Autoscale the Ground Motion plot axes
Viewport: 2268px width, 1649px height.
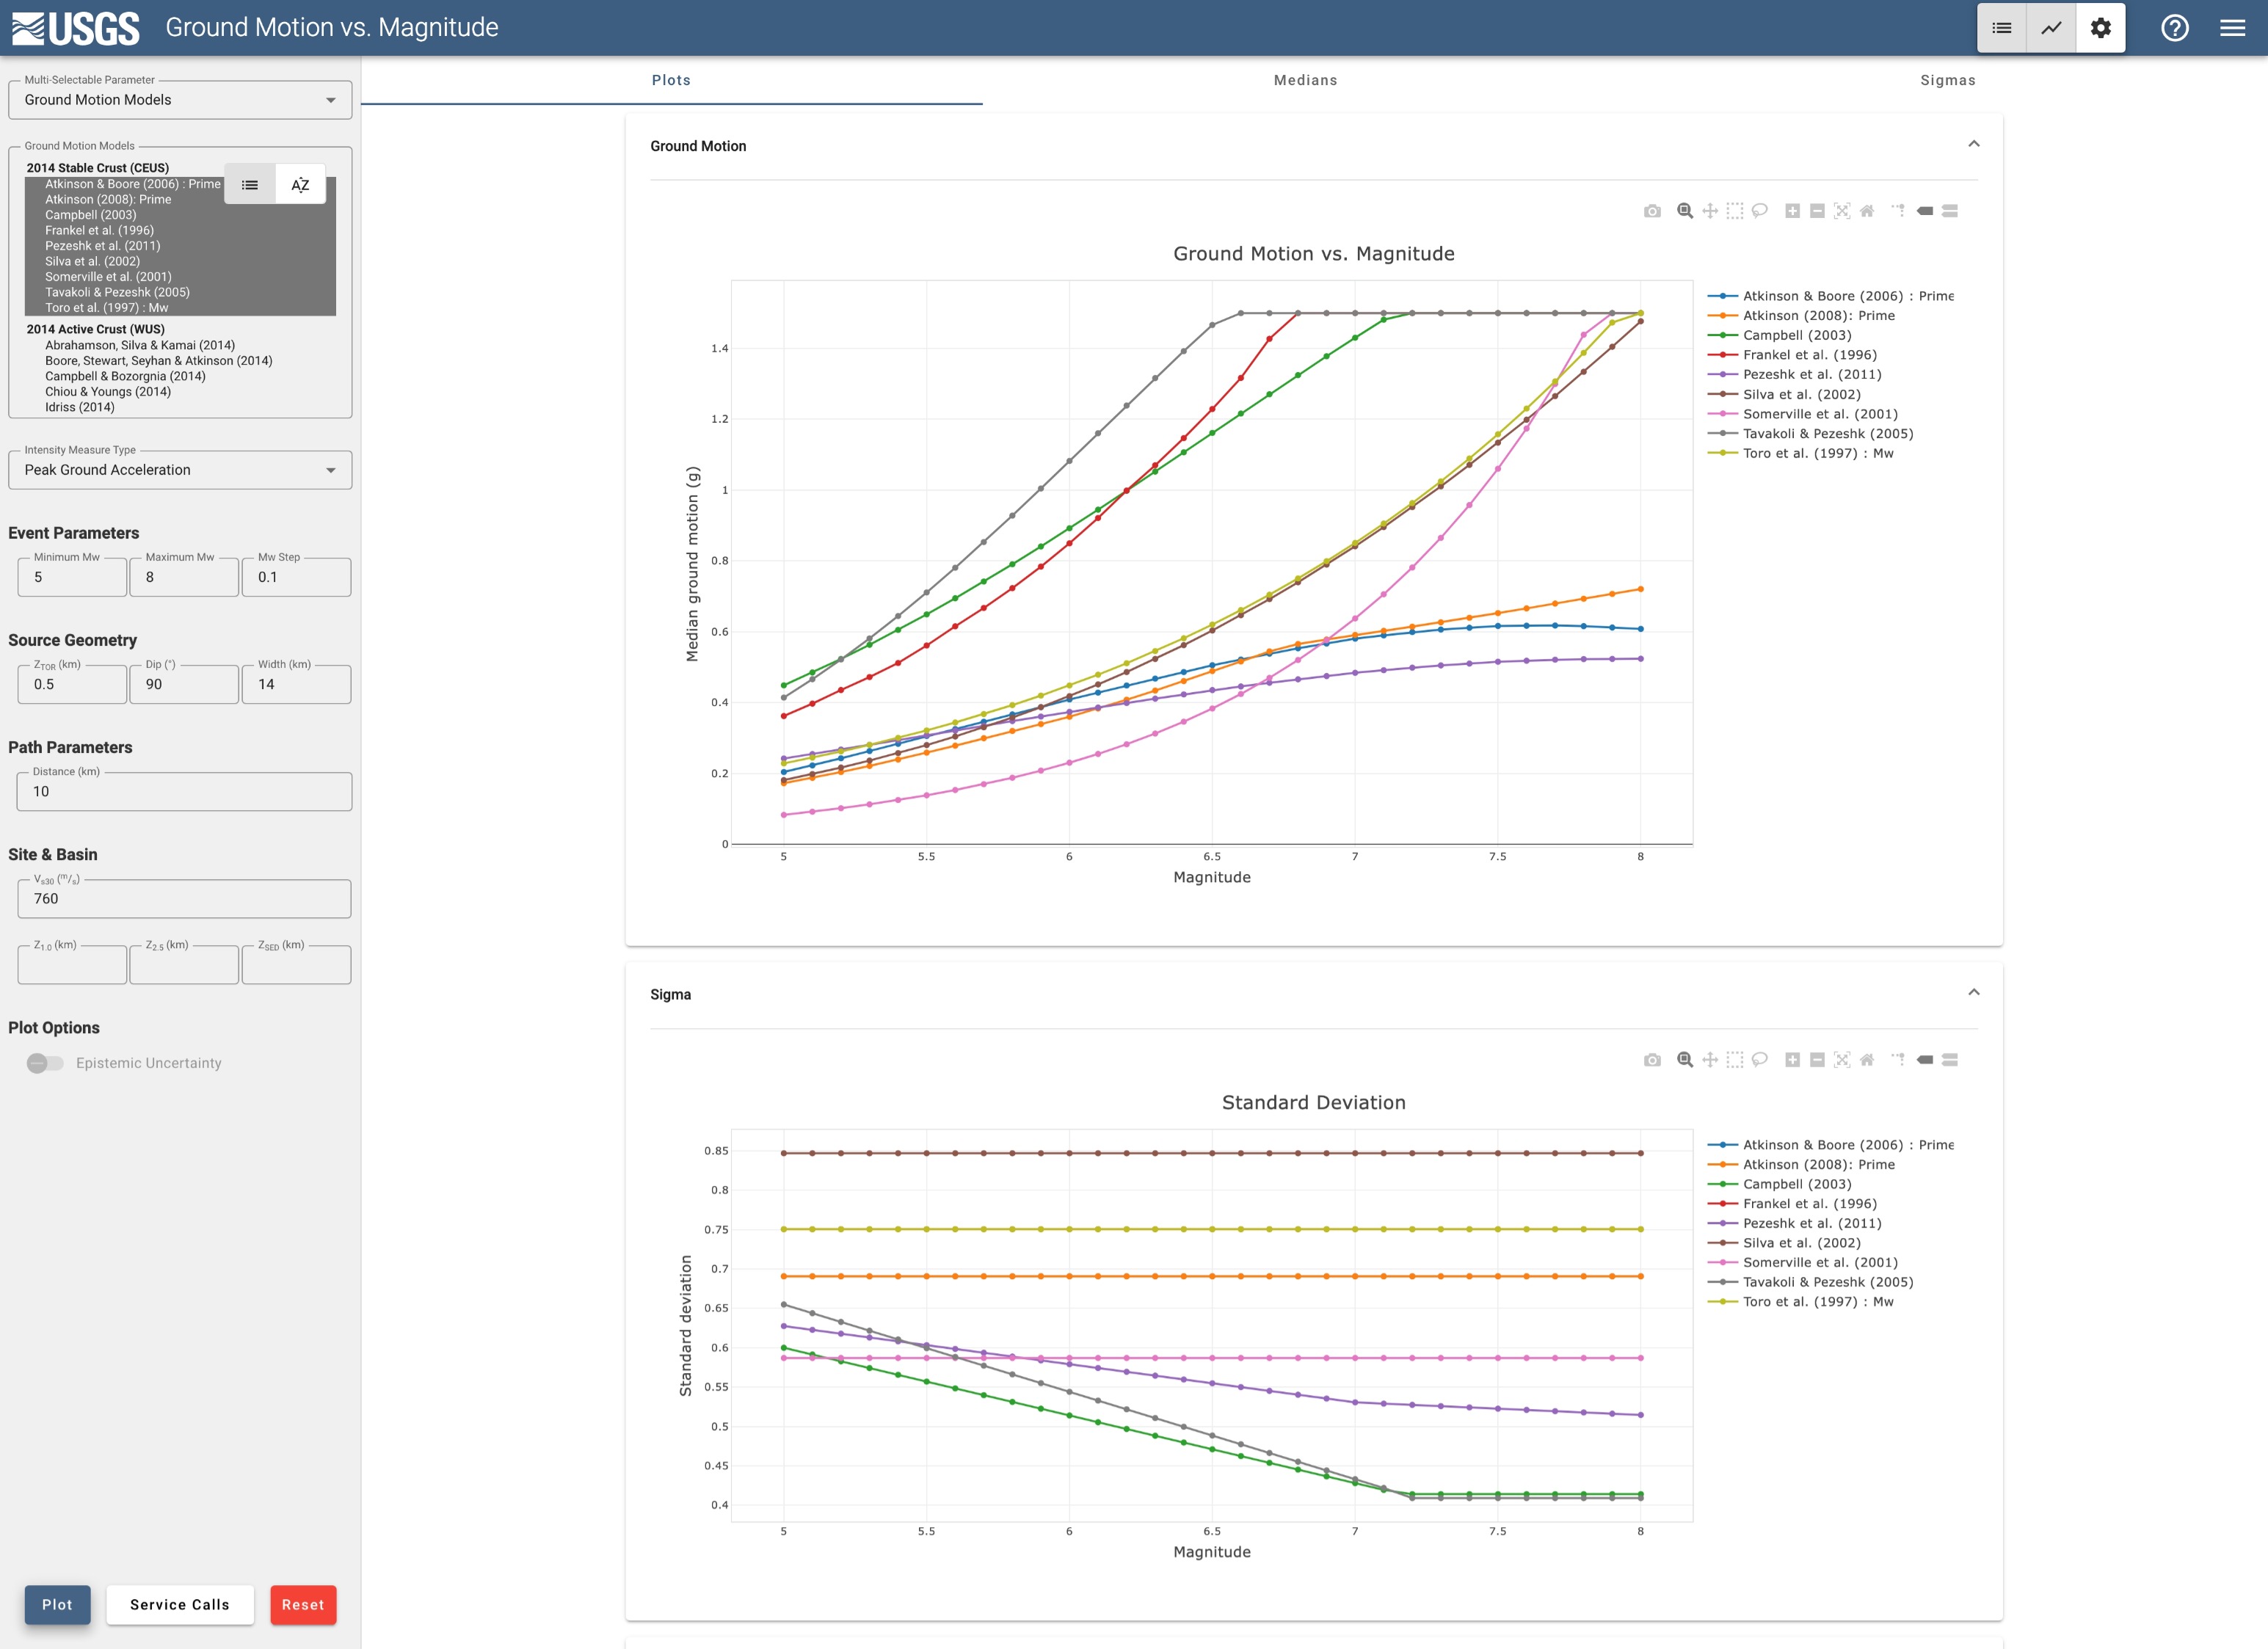tap(1842, 211)
